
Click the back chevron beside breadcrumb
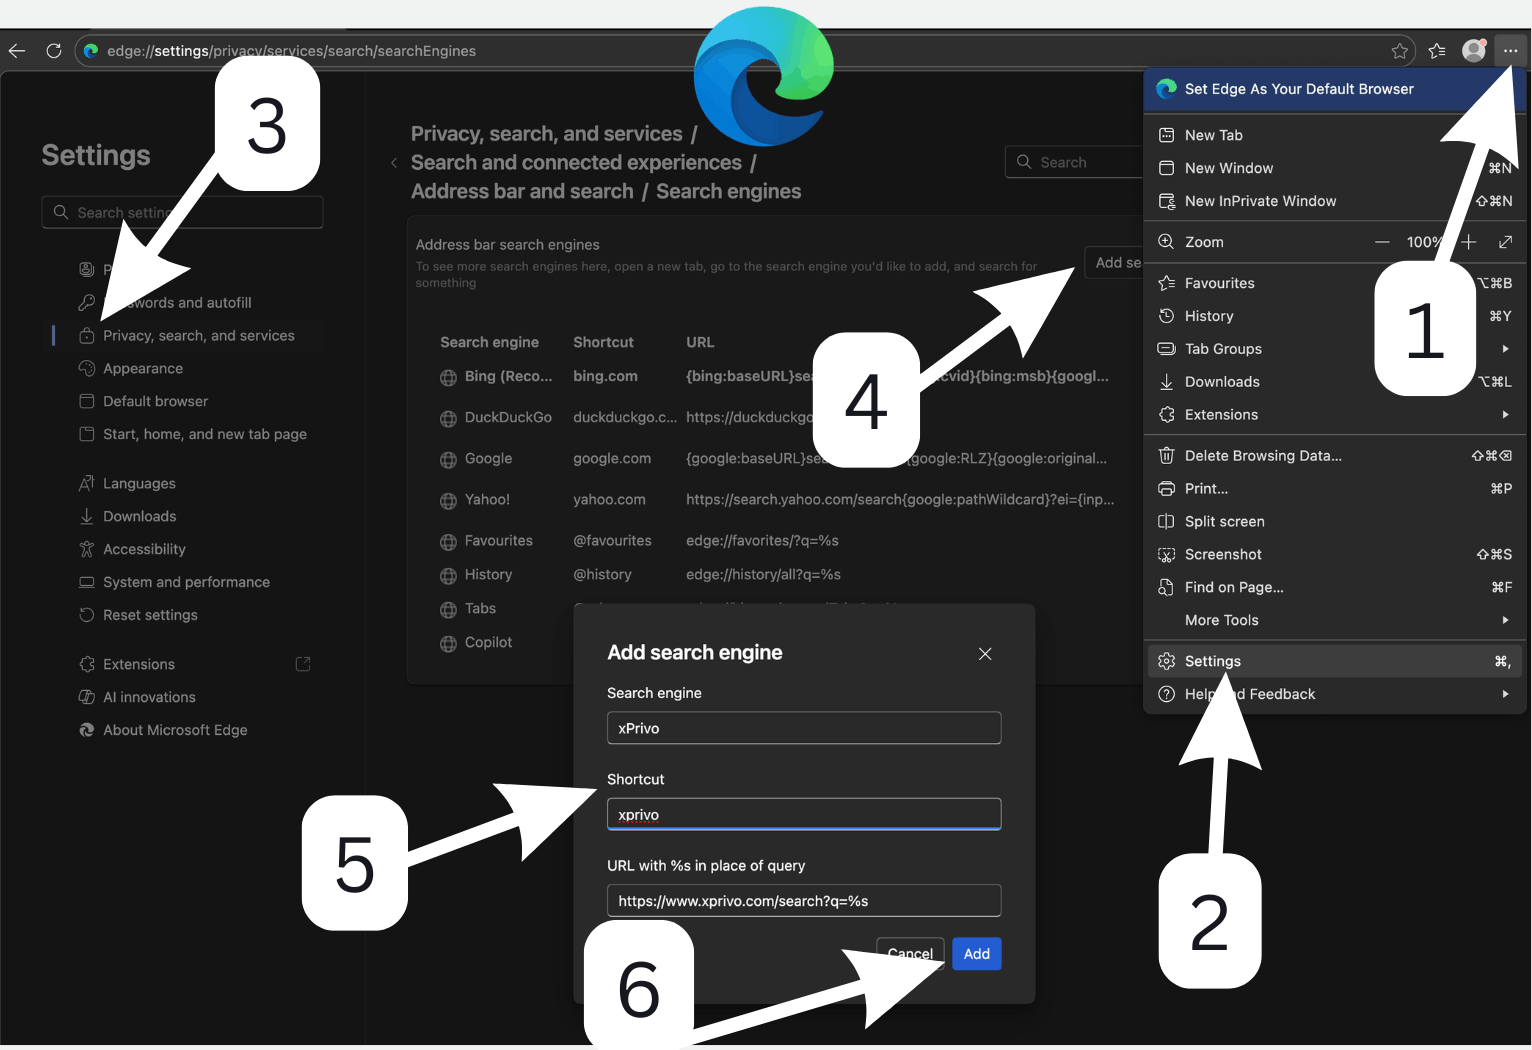pos(394,163)
